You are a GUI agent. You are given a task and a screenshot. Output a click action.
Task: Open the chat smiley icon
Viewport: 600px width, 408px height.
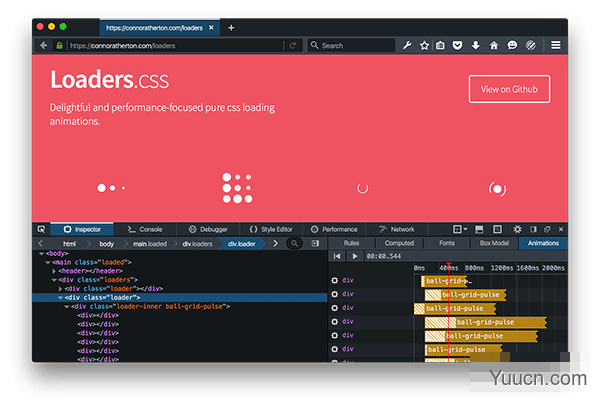tap(512, 46)
